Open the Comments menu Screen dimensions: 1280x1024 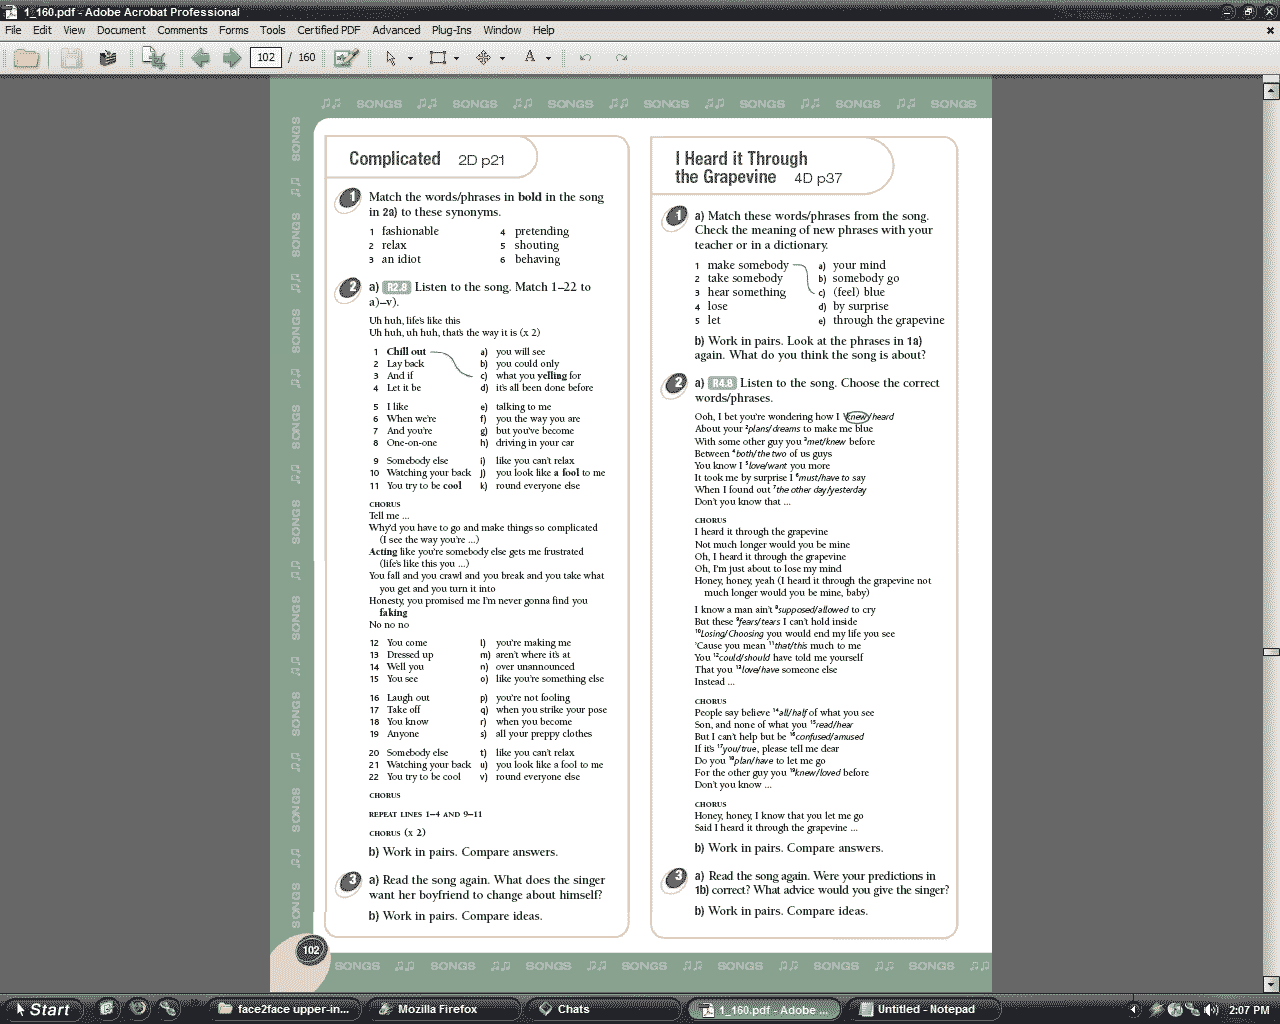tap(182, 30)
